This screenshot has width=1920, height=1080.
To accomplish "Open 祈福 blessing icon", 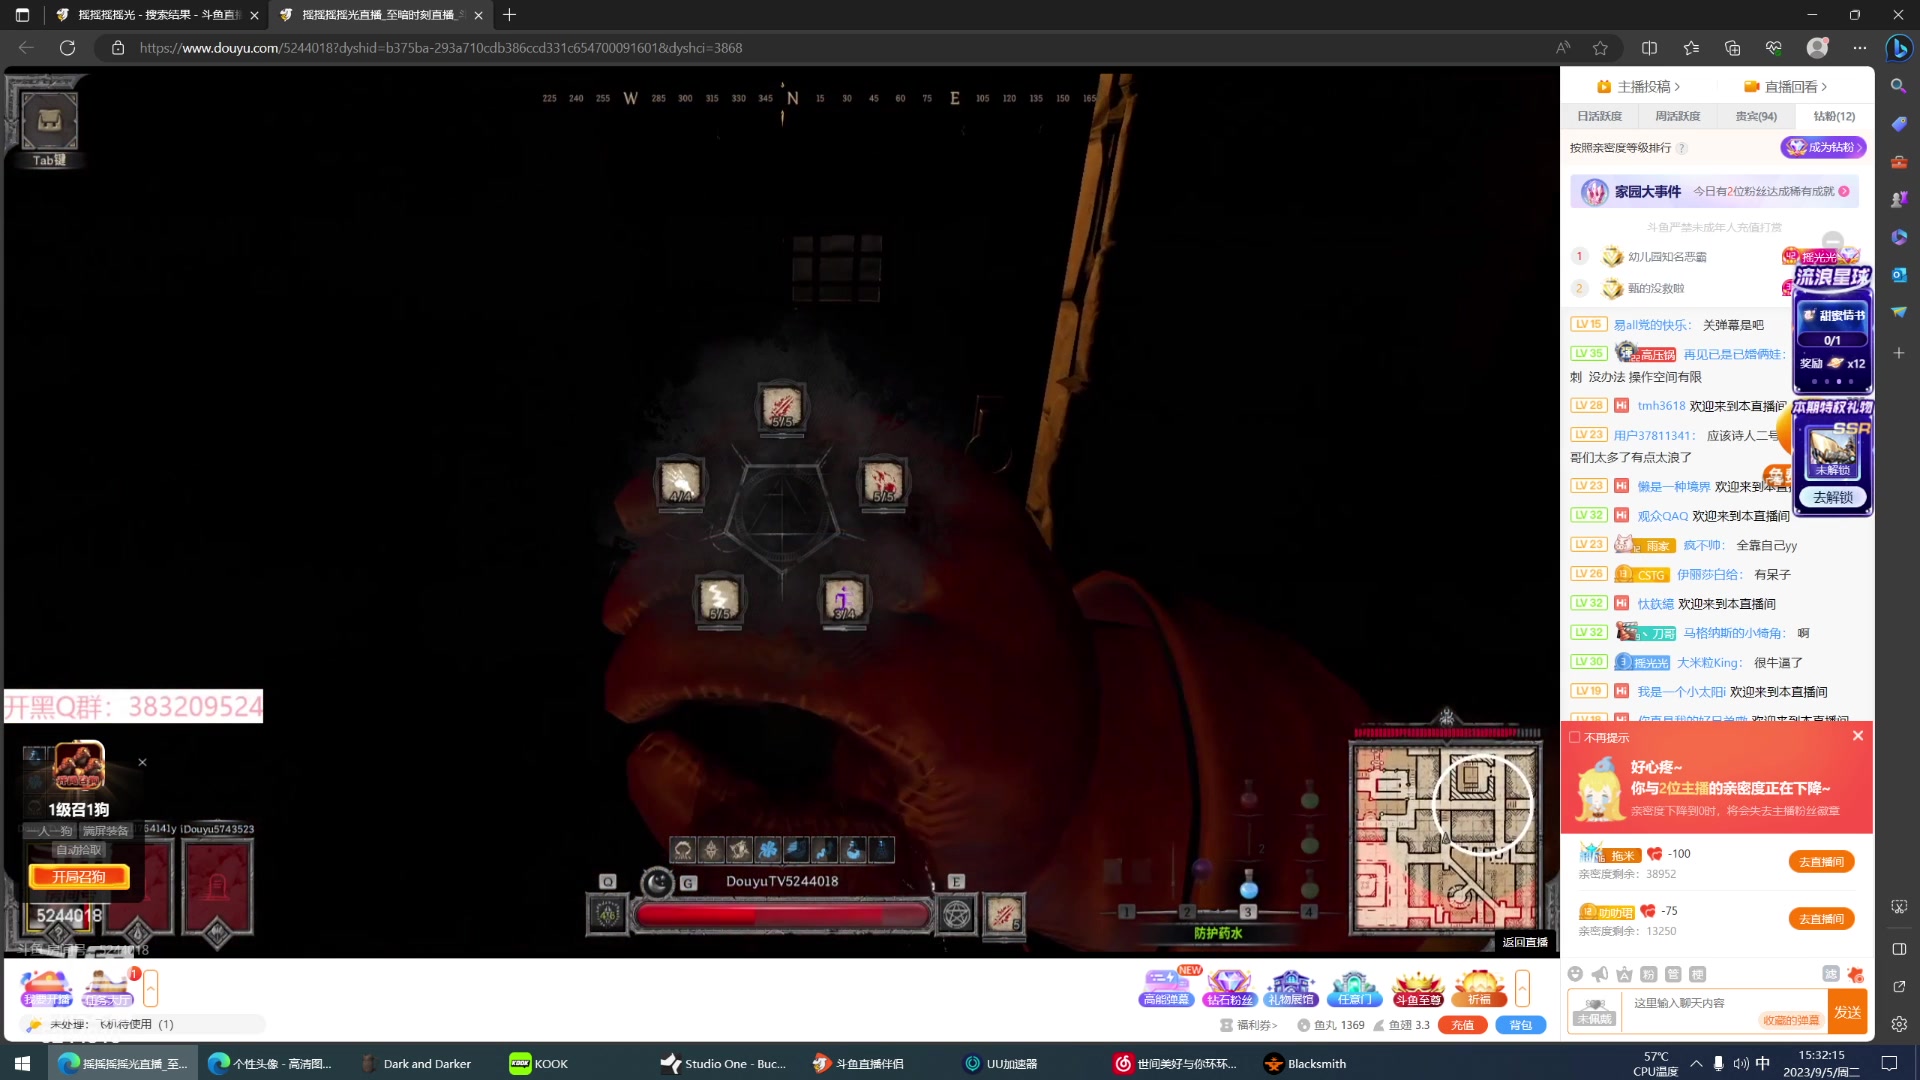I will pos(1479,988).
